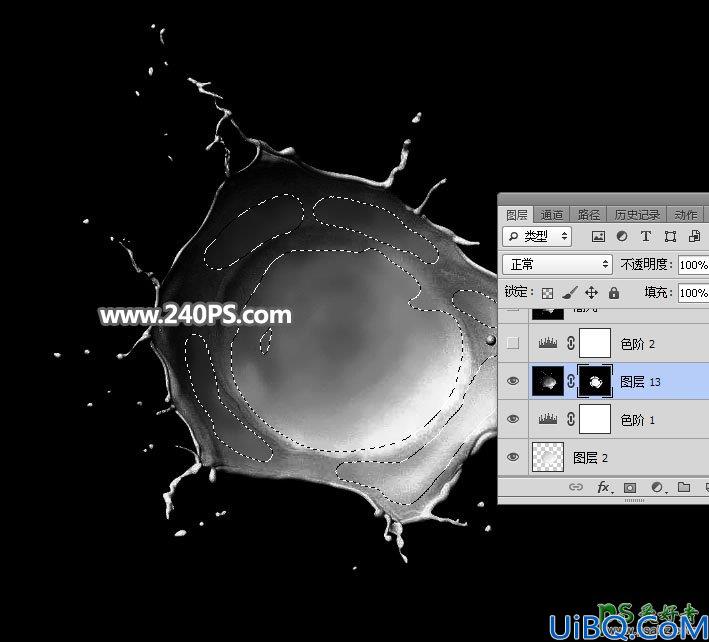The width and height of the screenshot is (709, 642).
Task: Click the 不透明度 opacity value field
Action: click(693, 264)
